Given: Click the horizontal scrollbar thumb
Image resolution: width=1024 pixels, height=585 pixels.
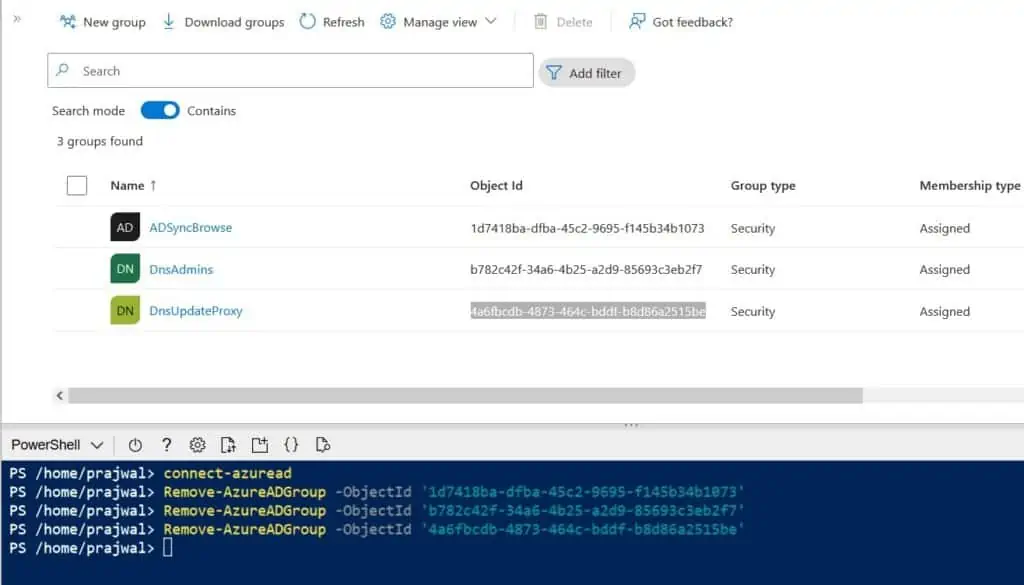Looking at the screenshot, I should pyautogui.click(x=465, y=395).
